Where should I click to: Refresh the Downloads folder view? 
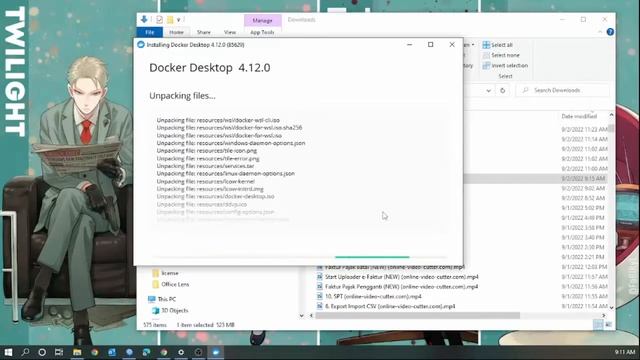tap(502, 90)
